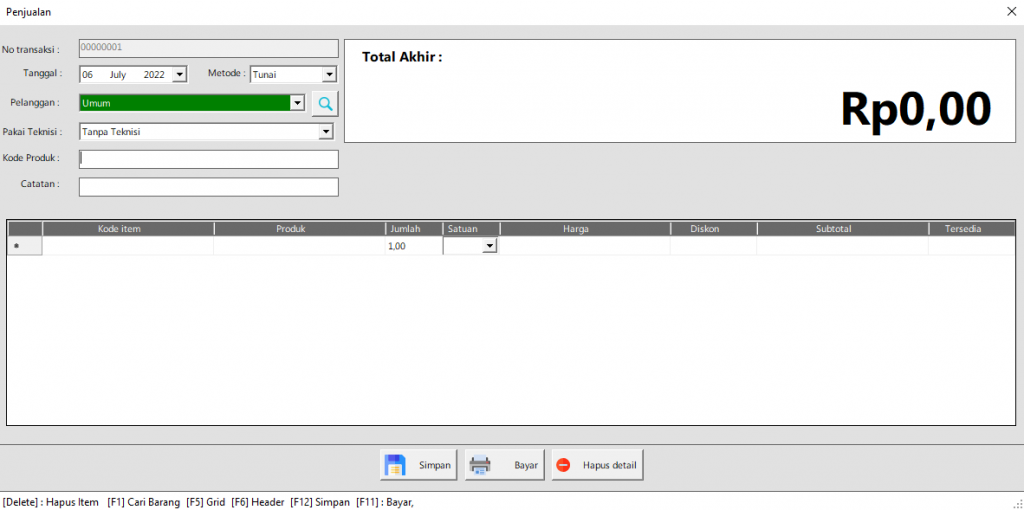This screenshot has width=1024, height=510.
Task: Click the Simpan button with floppy icon
Action: (419, 465)
